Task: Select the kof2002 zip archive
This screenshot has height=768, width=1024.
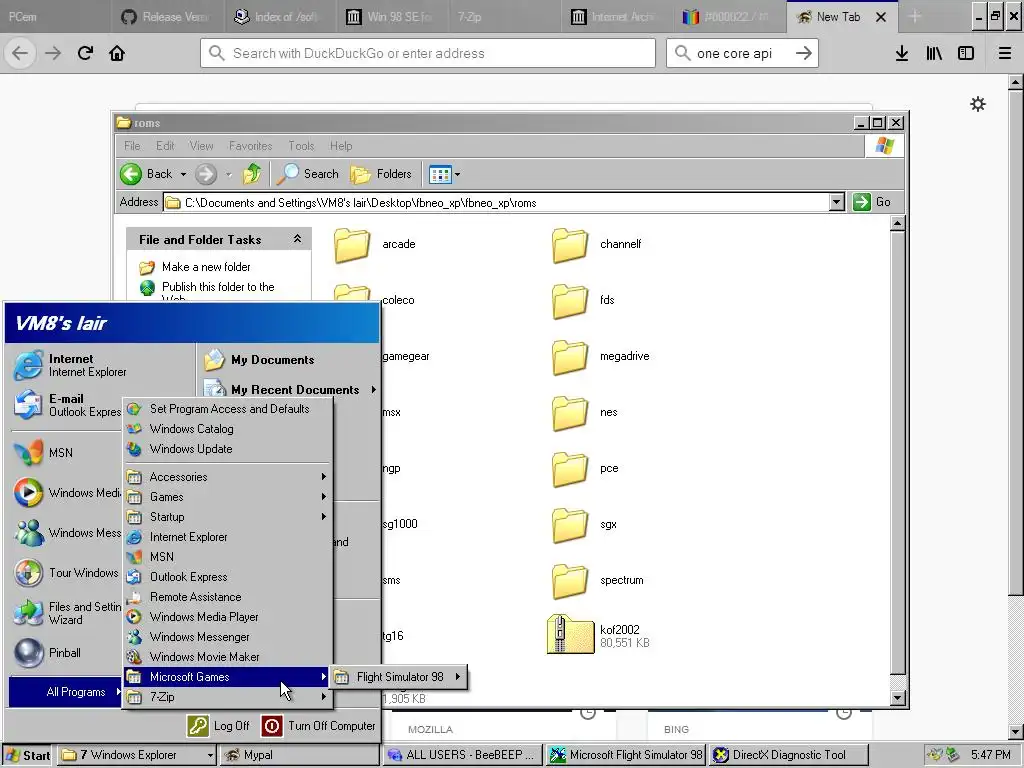Action: coord(598,634)
